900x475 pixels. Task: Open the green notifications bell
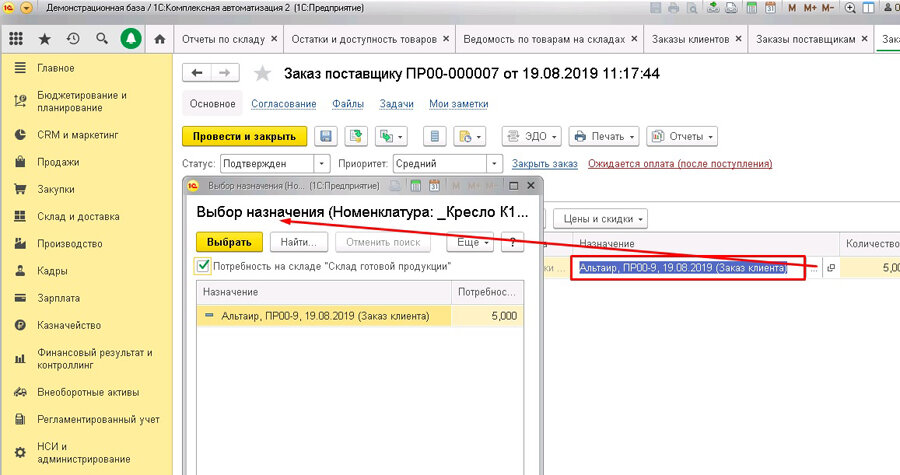pyautogui.click(x=131, y=39)
